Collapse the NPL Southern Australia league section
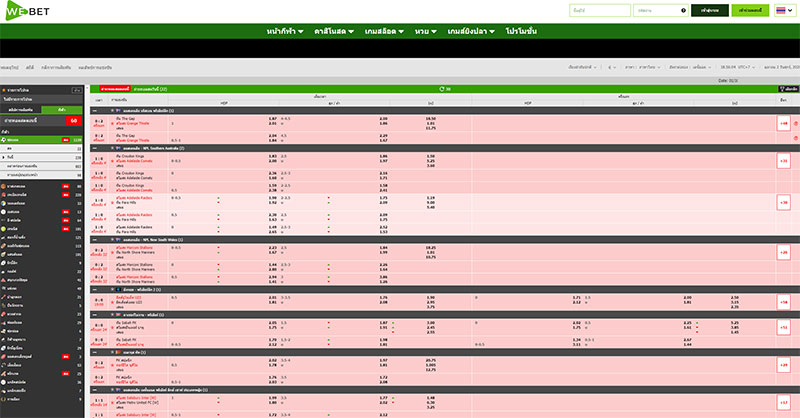The image size is (800, 418). click(x=95, y=148)
